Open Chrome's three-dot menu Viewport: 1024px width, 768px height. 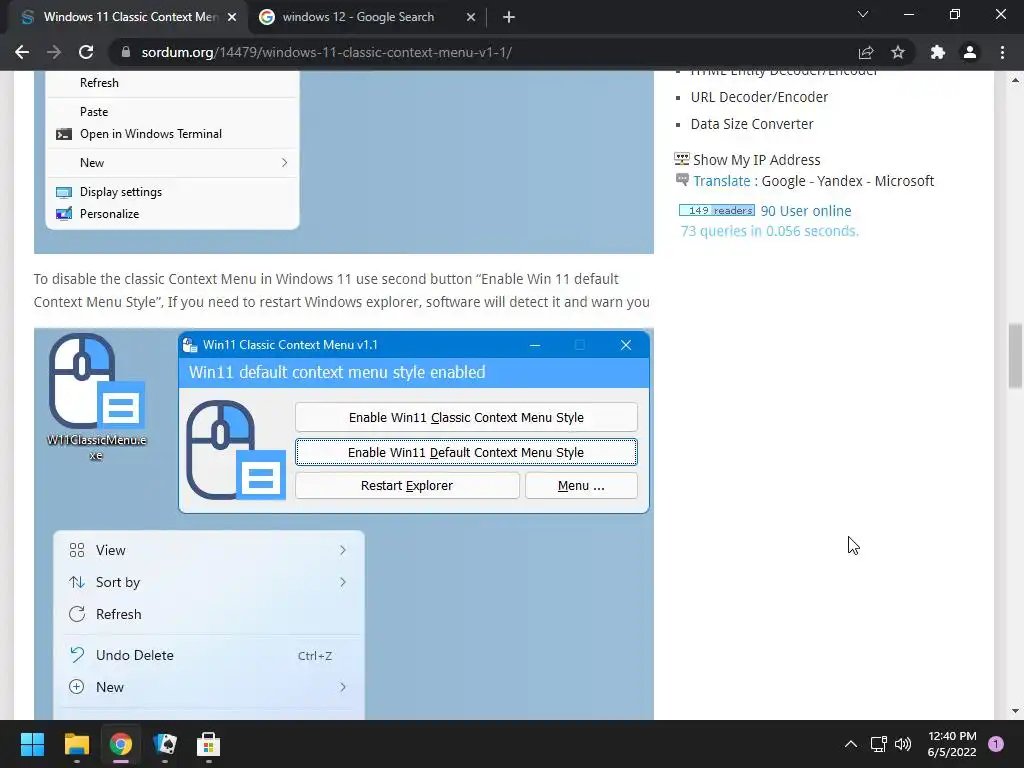coord(1002,52)
